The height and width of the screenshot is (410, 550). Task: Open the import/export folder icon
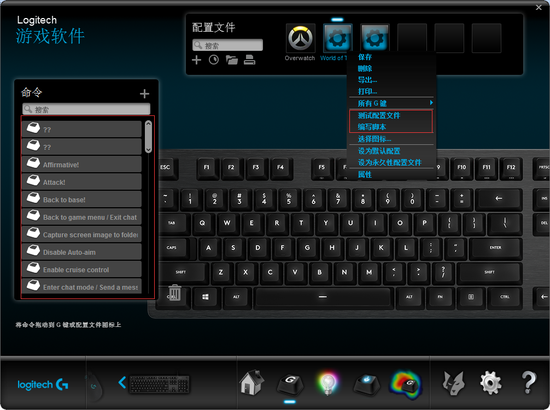[x=232, y=60]
